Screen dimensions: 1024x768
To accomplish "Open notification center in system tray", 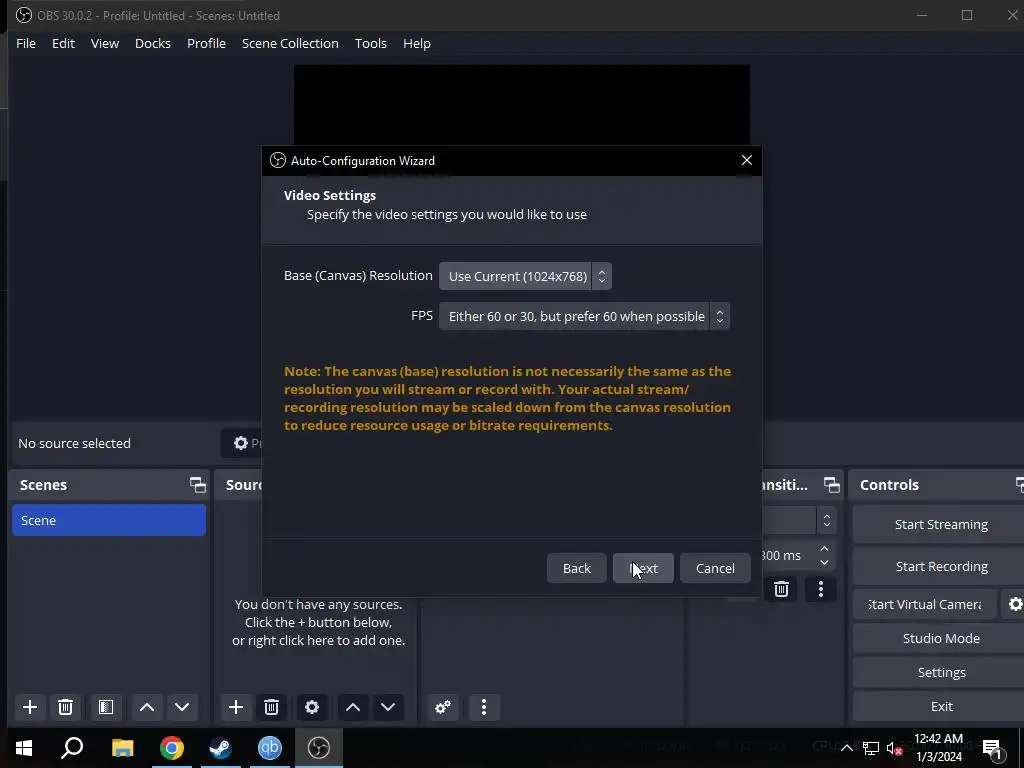I will (x=993, y=748).
